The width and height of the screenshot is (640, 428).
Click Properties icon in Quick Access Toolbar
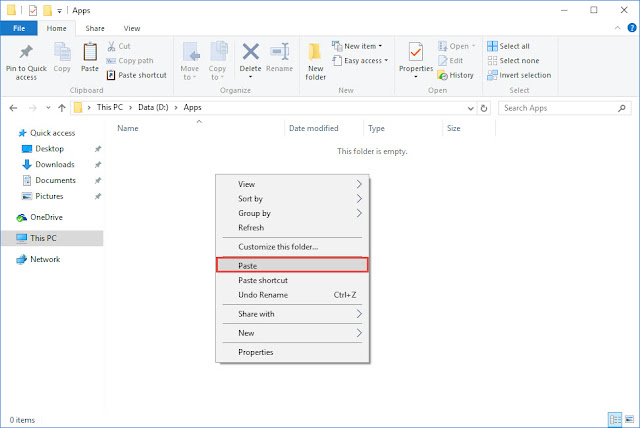(x=33, y=10)
